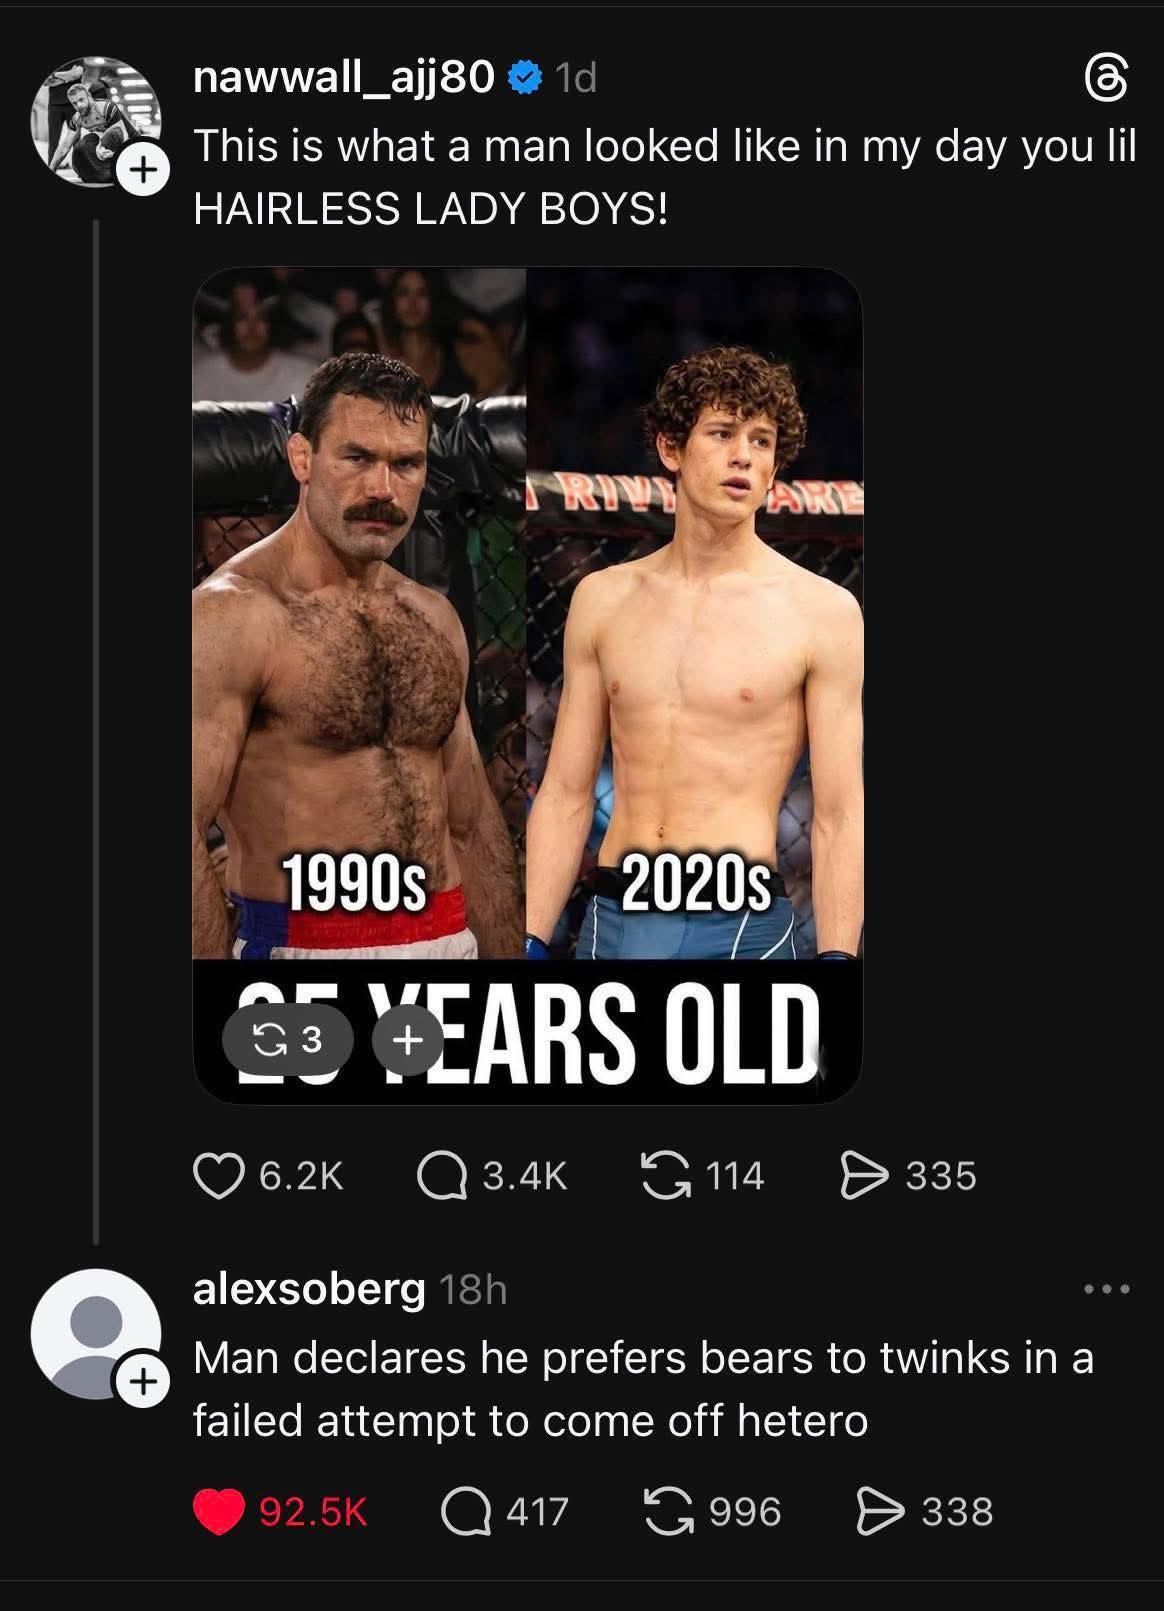Click the verified badge next to nawwall_ajj80
Image resolution: width=1164 pixels, height=1611 pixels.
pyautogui.click(x=525, y=77)
